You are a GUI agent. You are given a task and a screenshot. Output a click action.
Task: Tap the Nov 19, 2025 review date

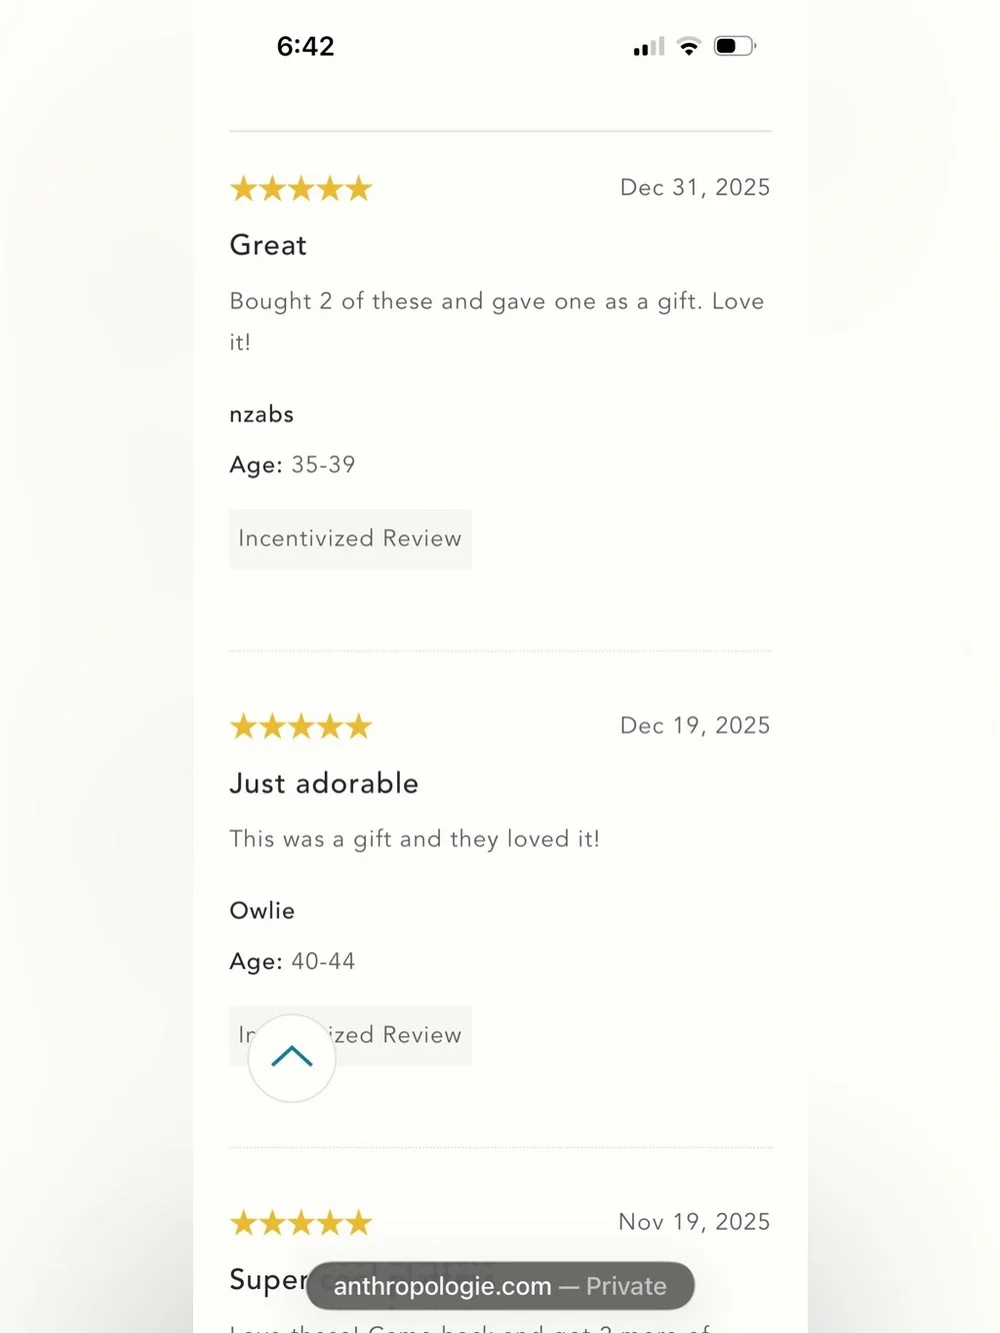694,1222
